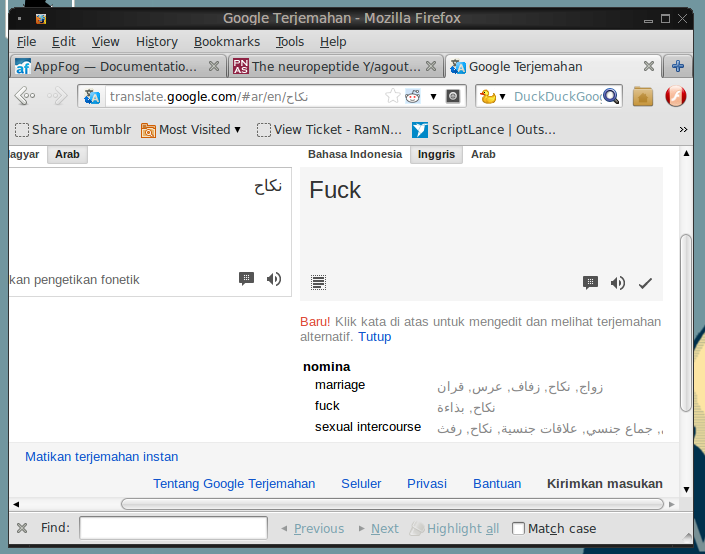Close the Find bar
Viewport: 705px width, 554px height.
coord(22,528)
